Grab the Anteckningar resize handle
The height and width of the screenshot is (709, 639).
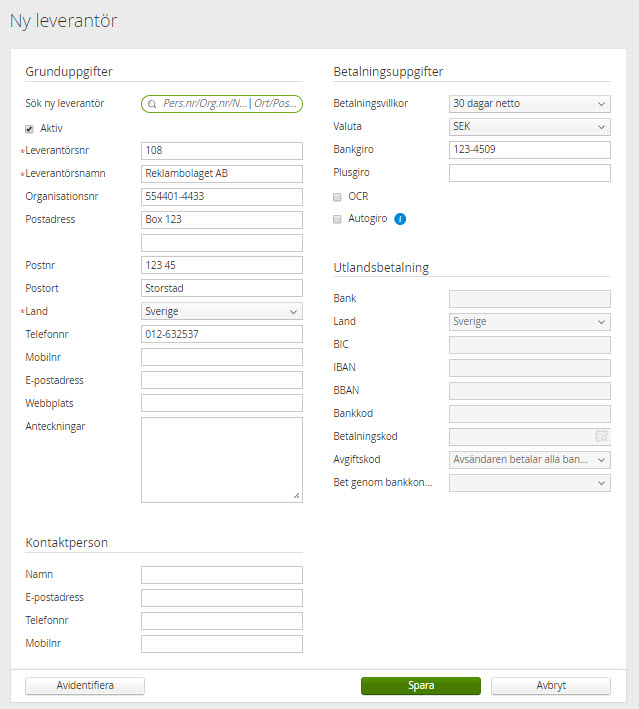pyautogui.click(x=297, y=496)
